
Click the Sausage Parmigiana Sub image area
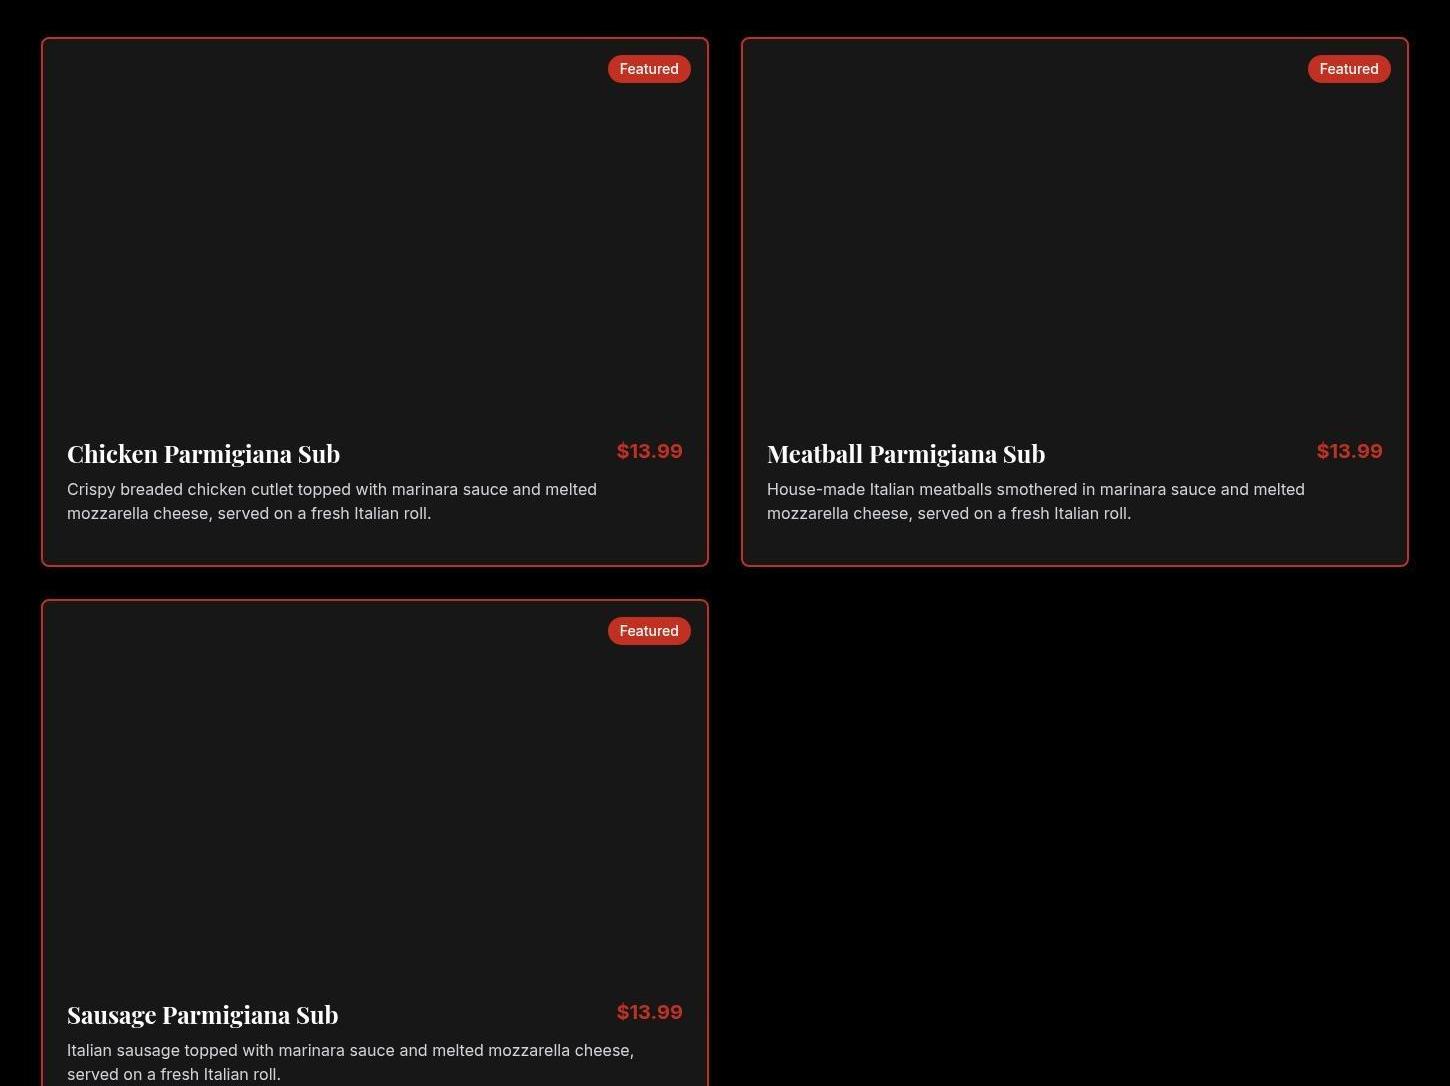[375, 790]
